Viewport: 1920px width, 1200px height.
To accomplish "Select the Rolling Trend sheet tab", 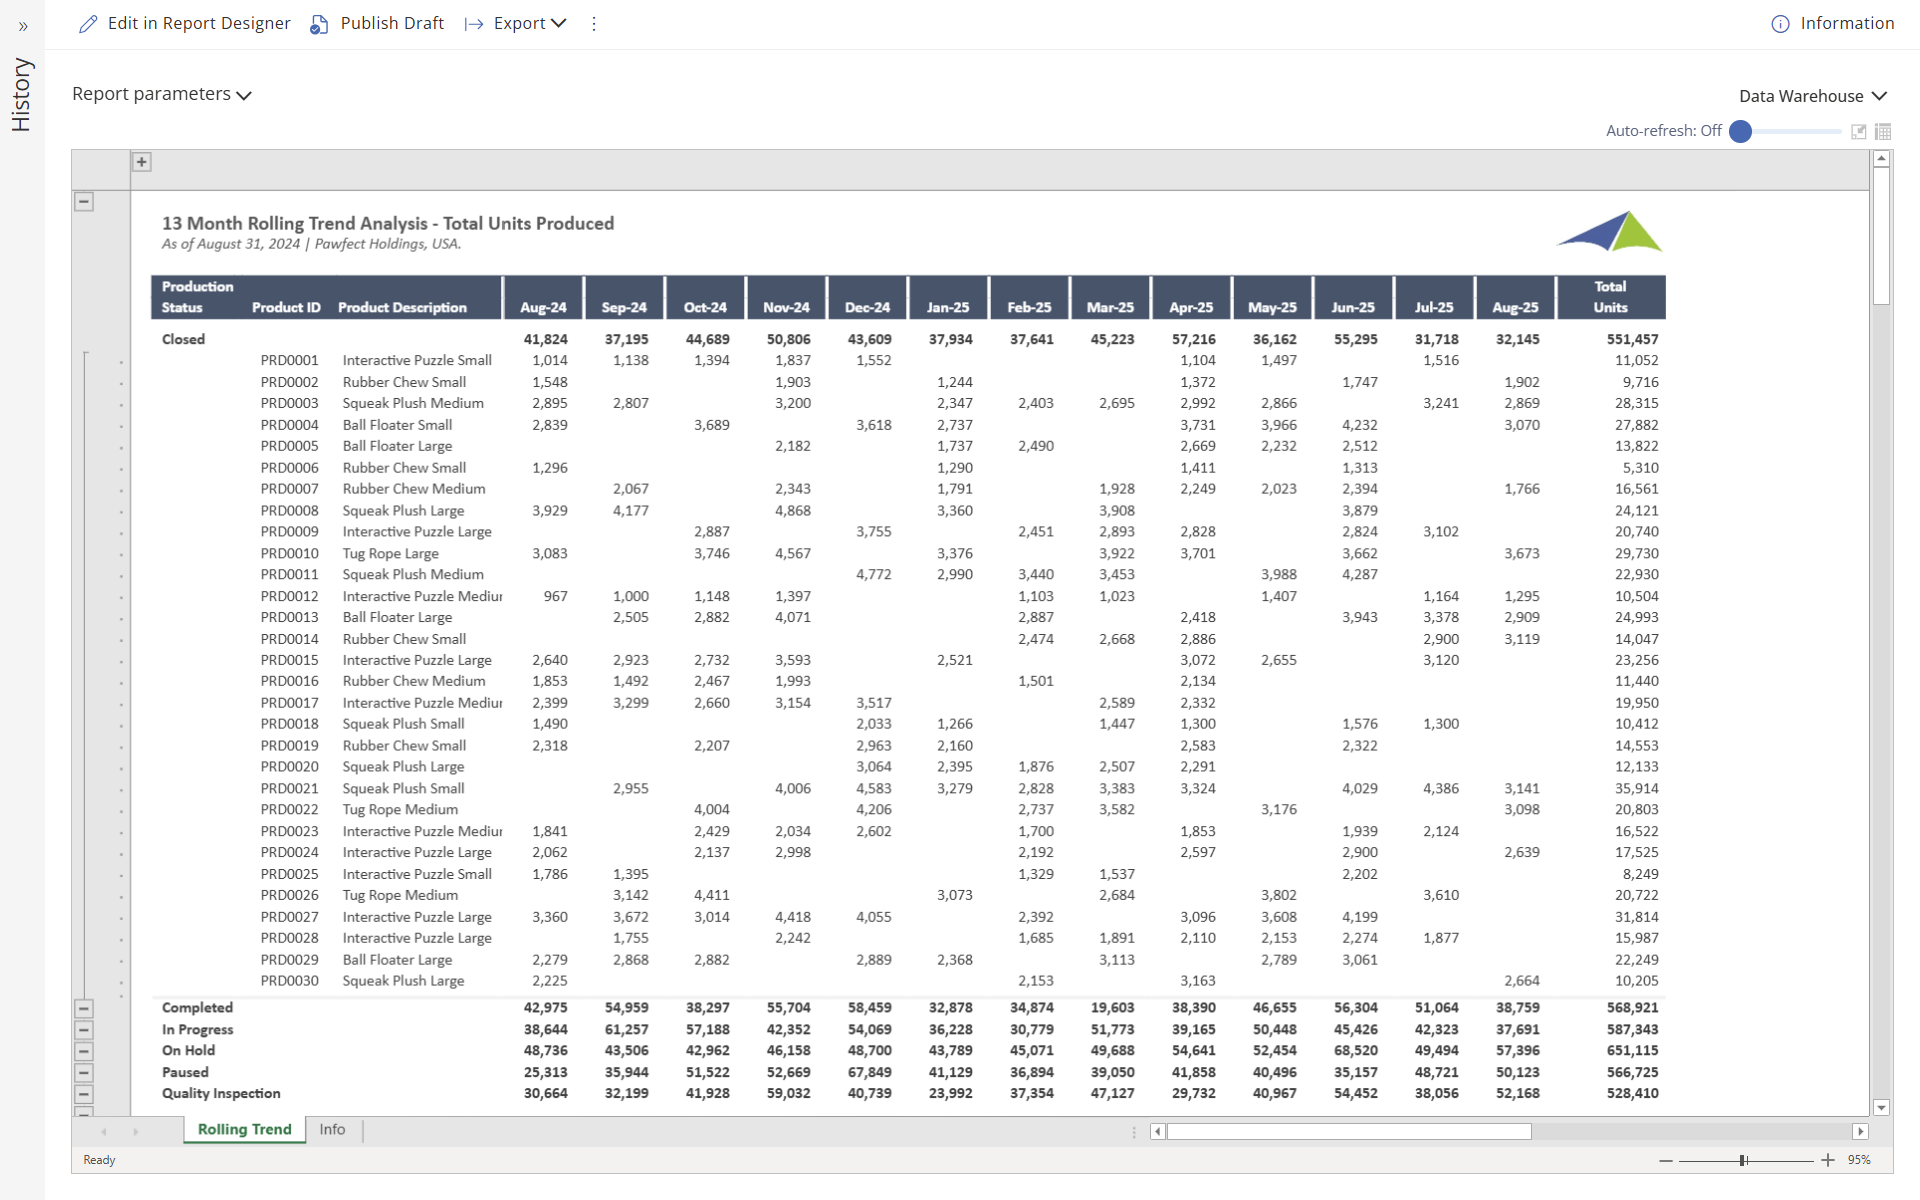I will point(244,1129).
